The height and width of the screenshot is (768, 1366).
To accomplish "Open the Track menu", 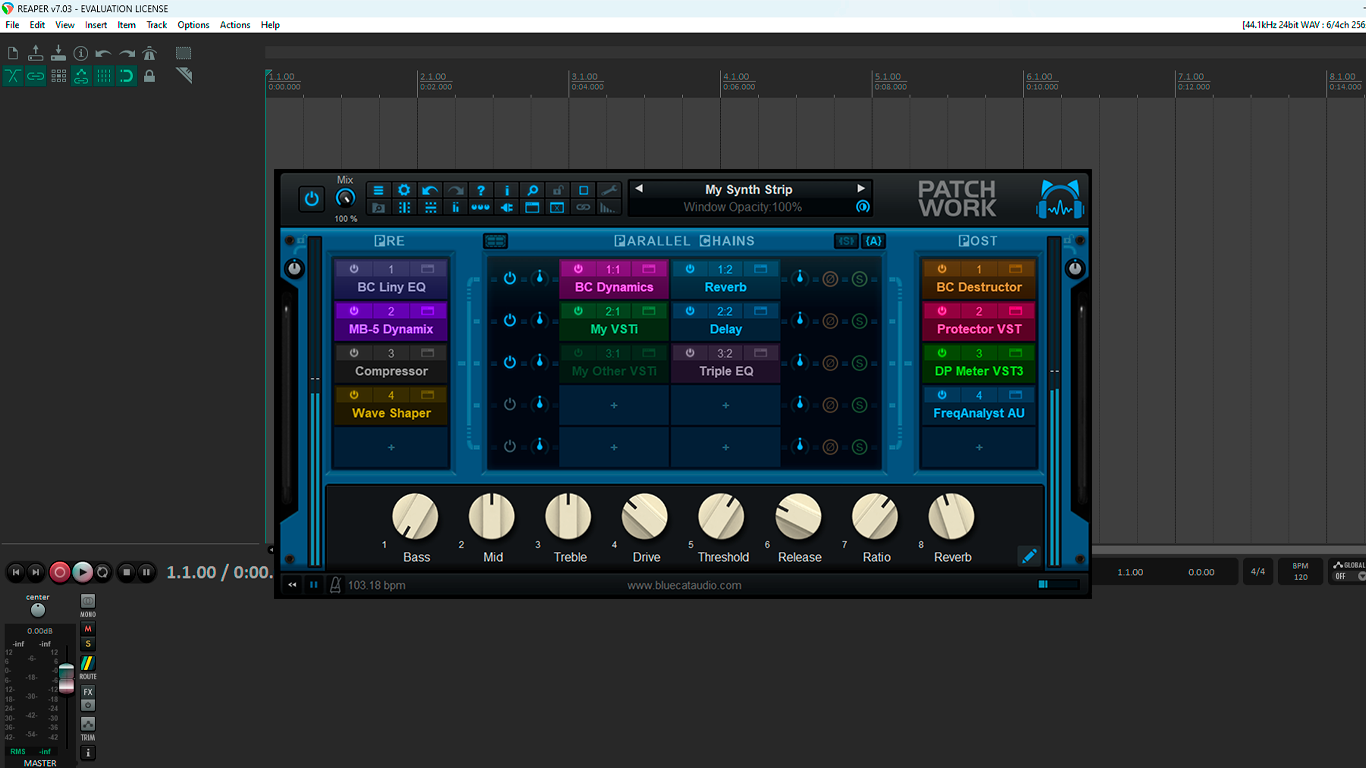I will (157, 25).
